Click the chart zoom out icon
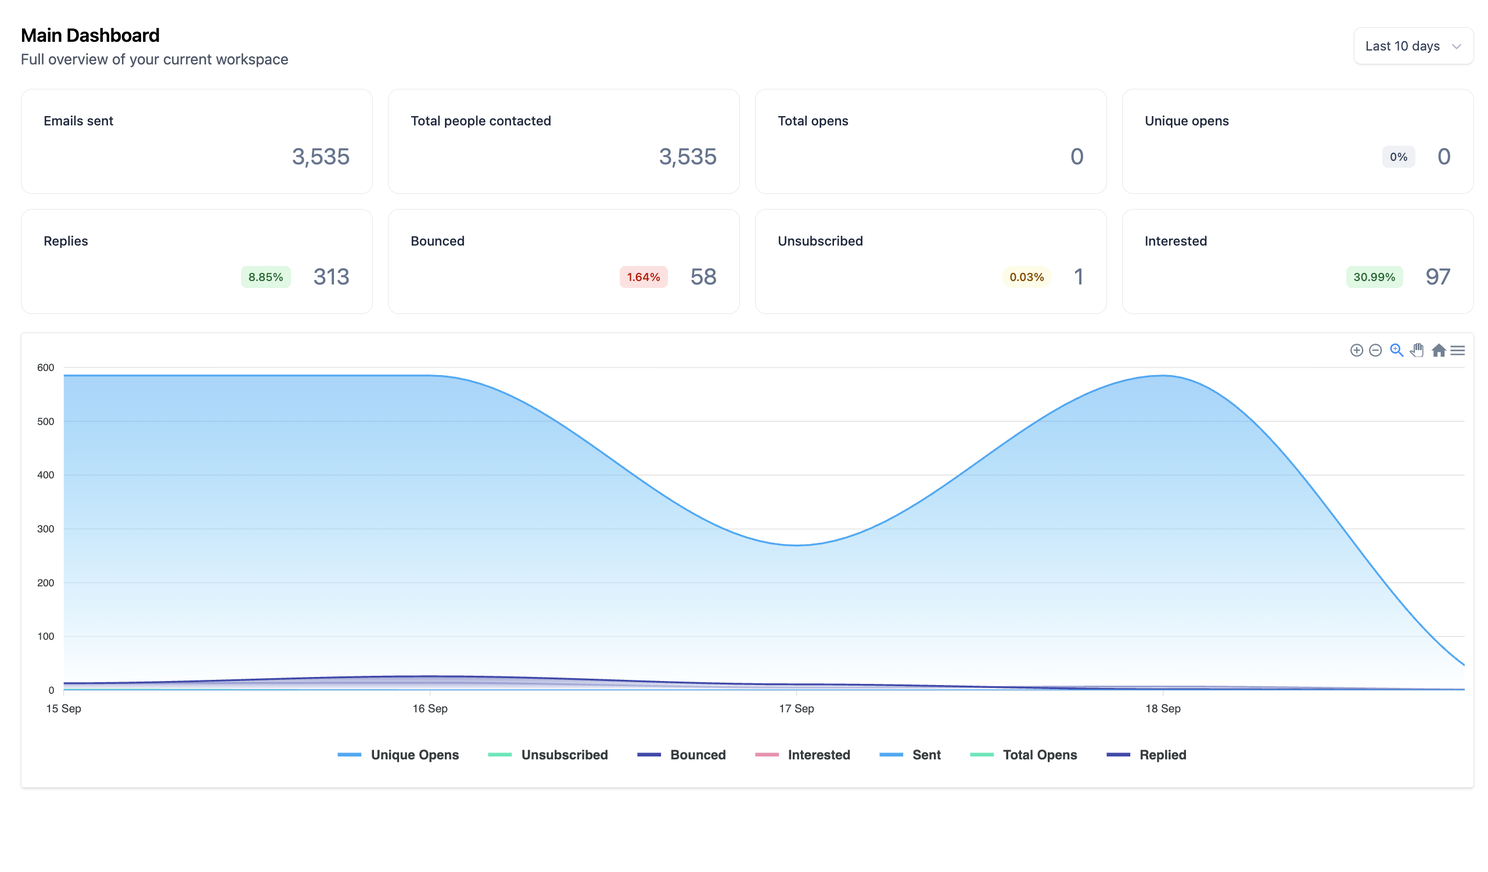This screenshot has width=1488, height=872. pos(1375,350)
